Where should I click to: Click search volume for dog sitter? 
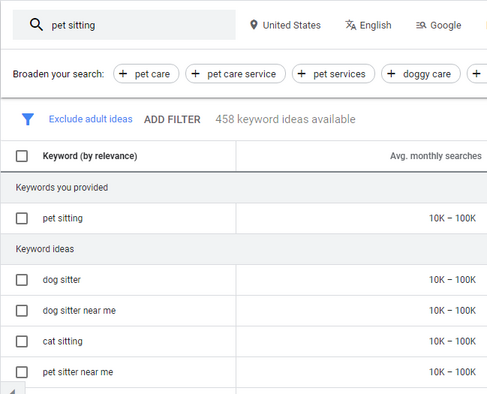click(x=452, y=280)
